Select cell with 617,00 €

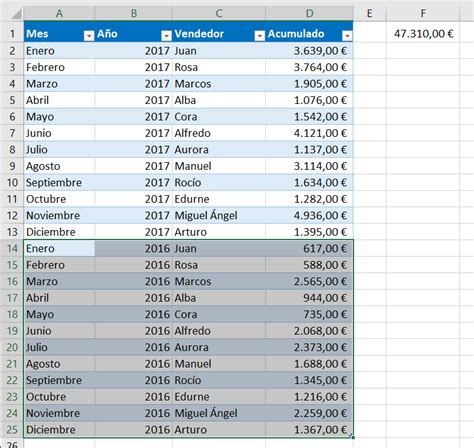tap(309, 248)
